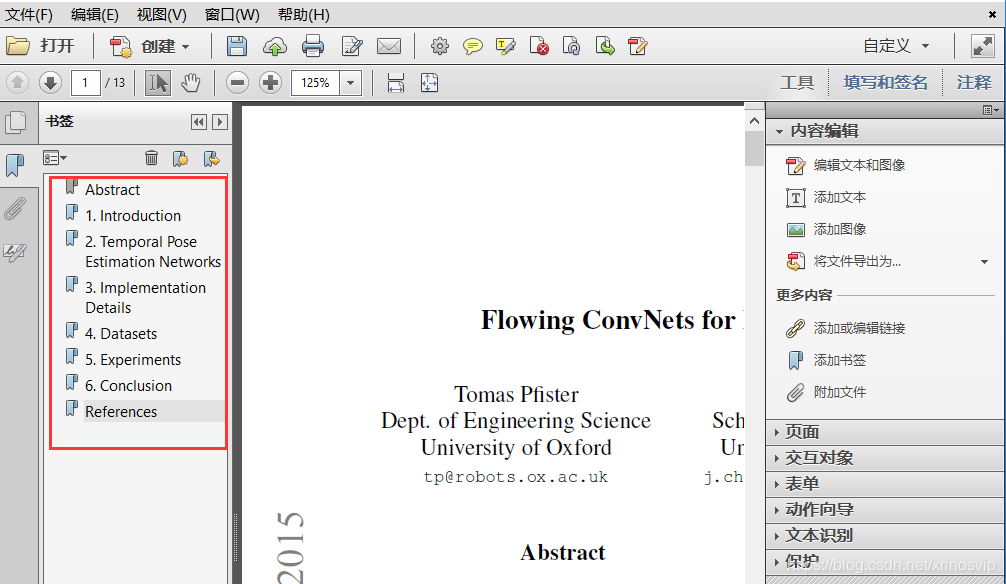Open the 自定义 dropdown
This screenshot has width=1006, height=584.
click(x=896, y=46)
